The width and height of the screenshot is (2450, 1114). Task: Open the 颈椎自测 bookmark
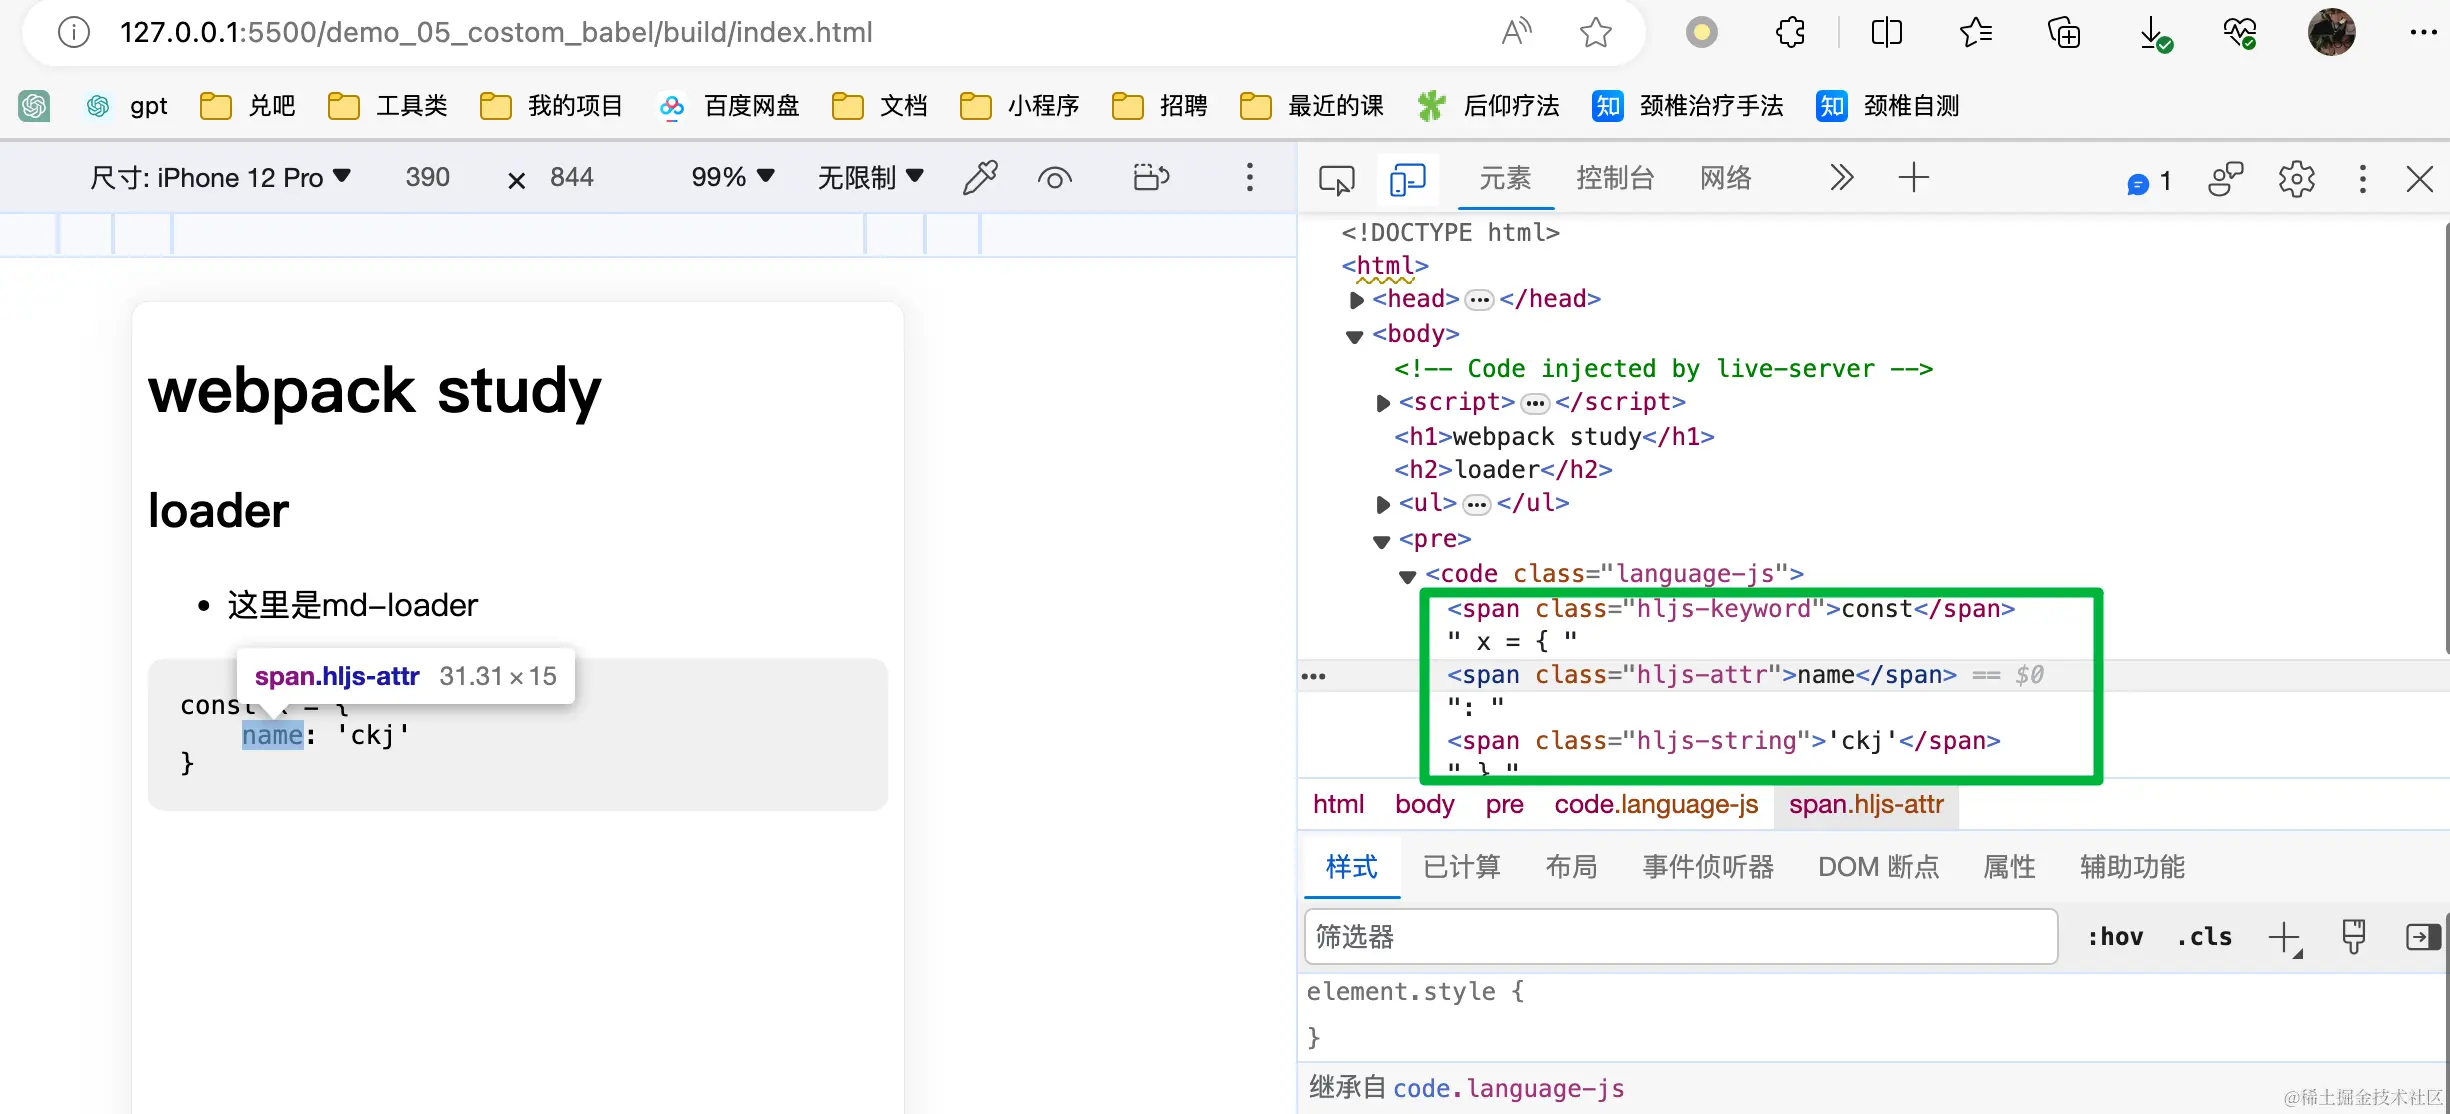[1888, 105]
